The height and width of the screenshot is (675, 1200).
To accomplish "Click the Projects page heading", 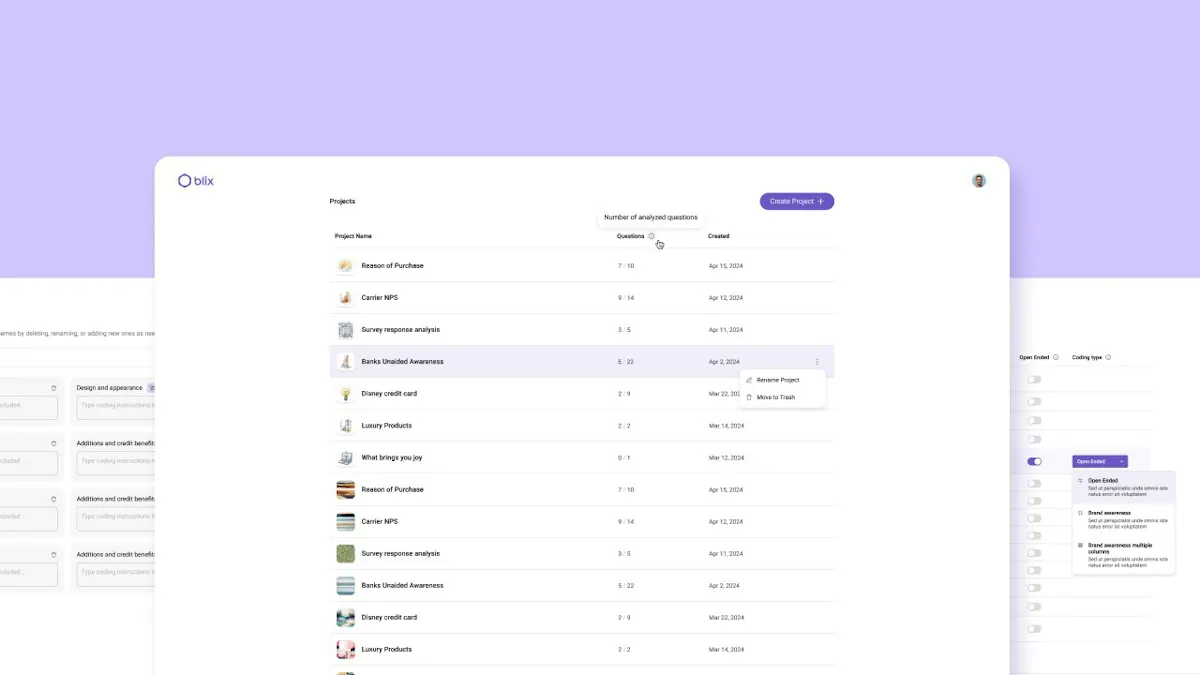I will tap(342, 202).
